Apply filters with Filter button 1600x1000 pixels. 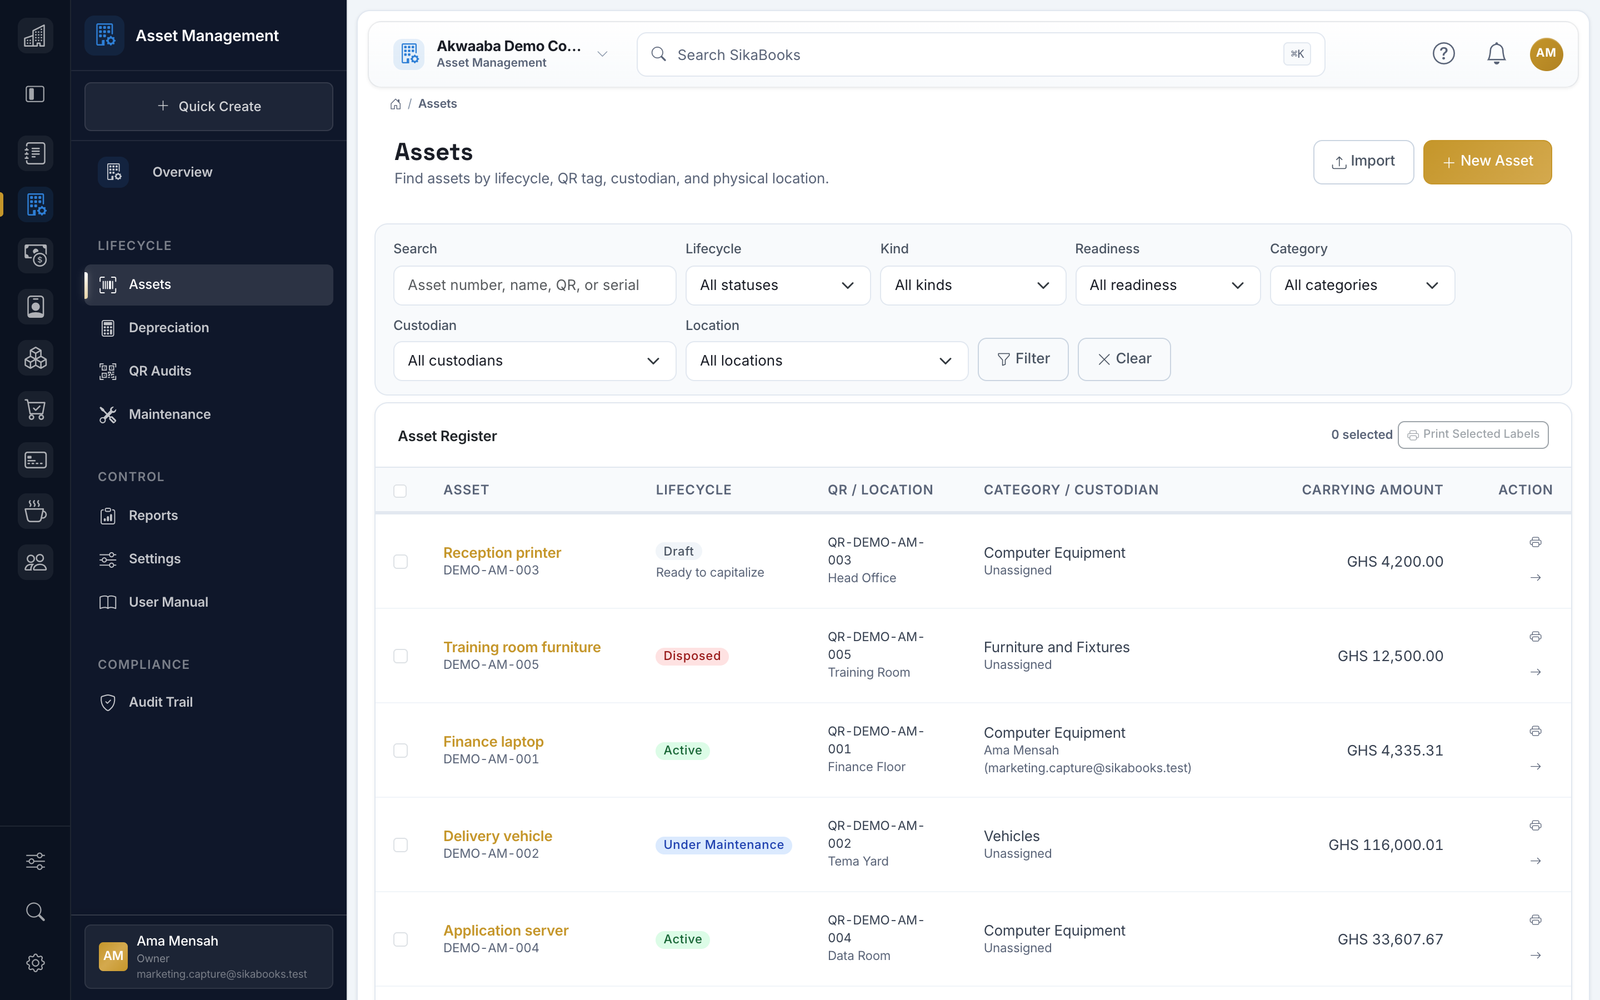1023,359
